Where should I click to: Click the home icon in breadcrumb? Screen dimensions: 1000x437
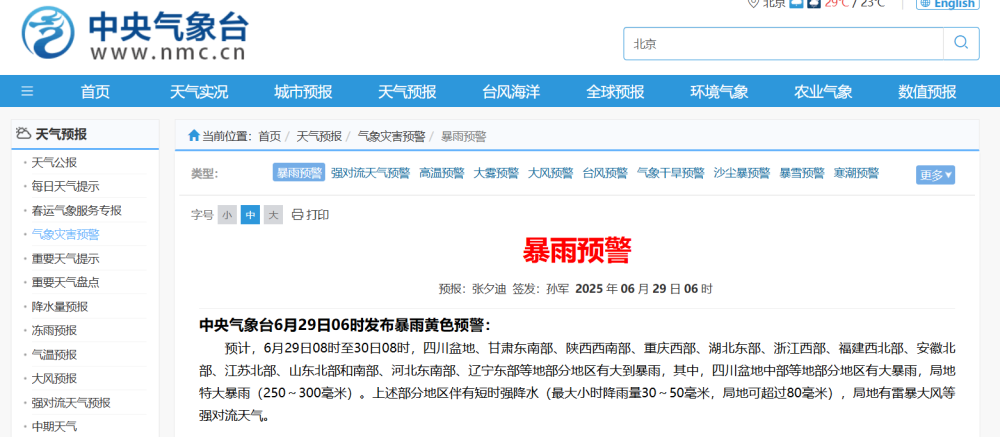pyautogui.click(x=193, y=136)
